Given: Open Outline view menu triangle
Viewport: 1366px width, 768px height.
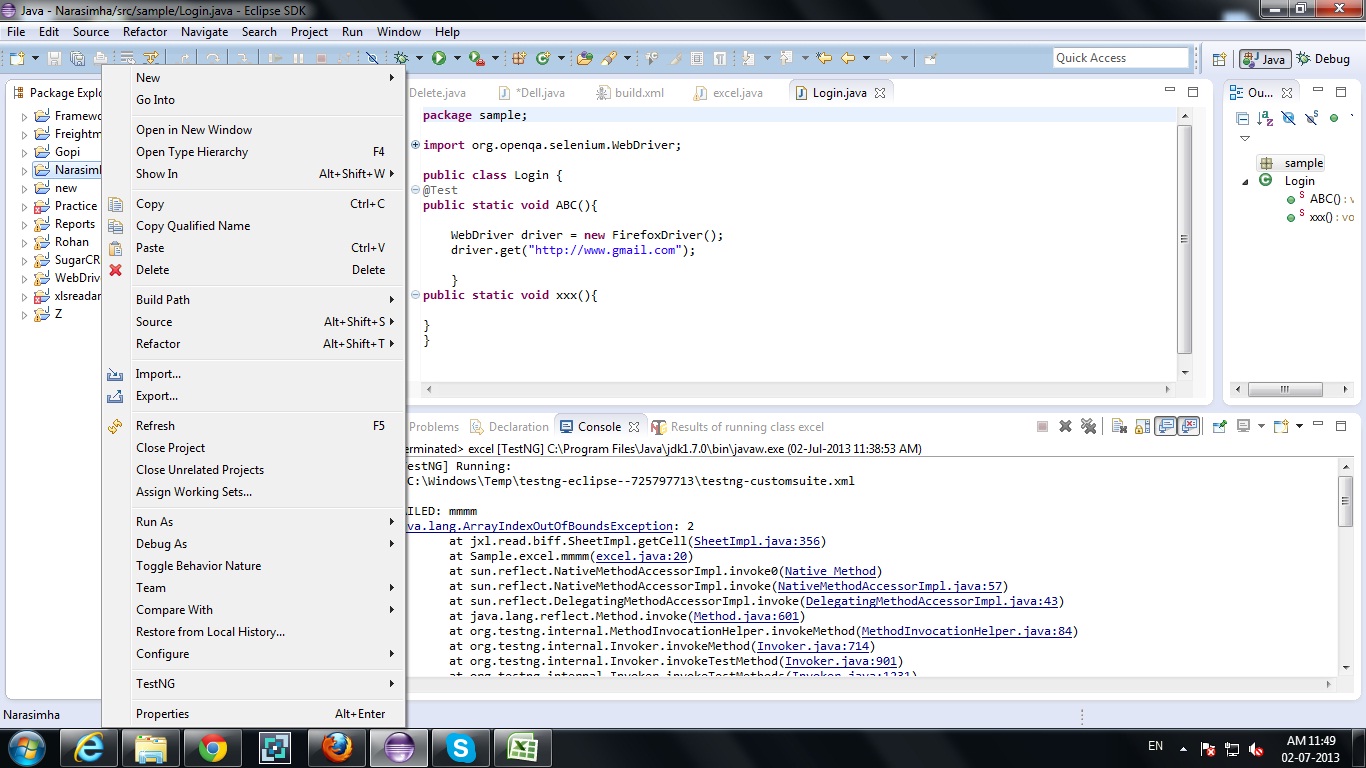Looking at the screenshot, I should pyautogui.click(x=1244, y=139).
